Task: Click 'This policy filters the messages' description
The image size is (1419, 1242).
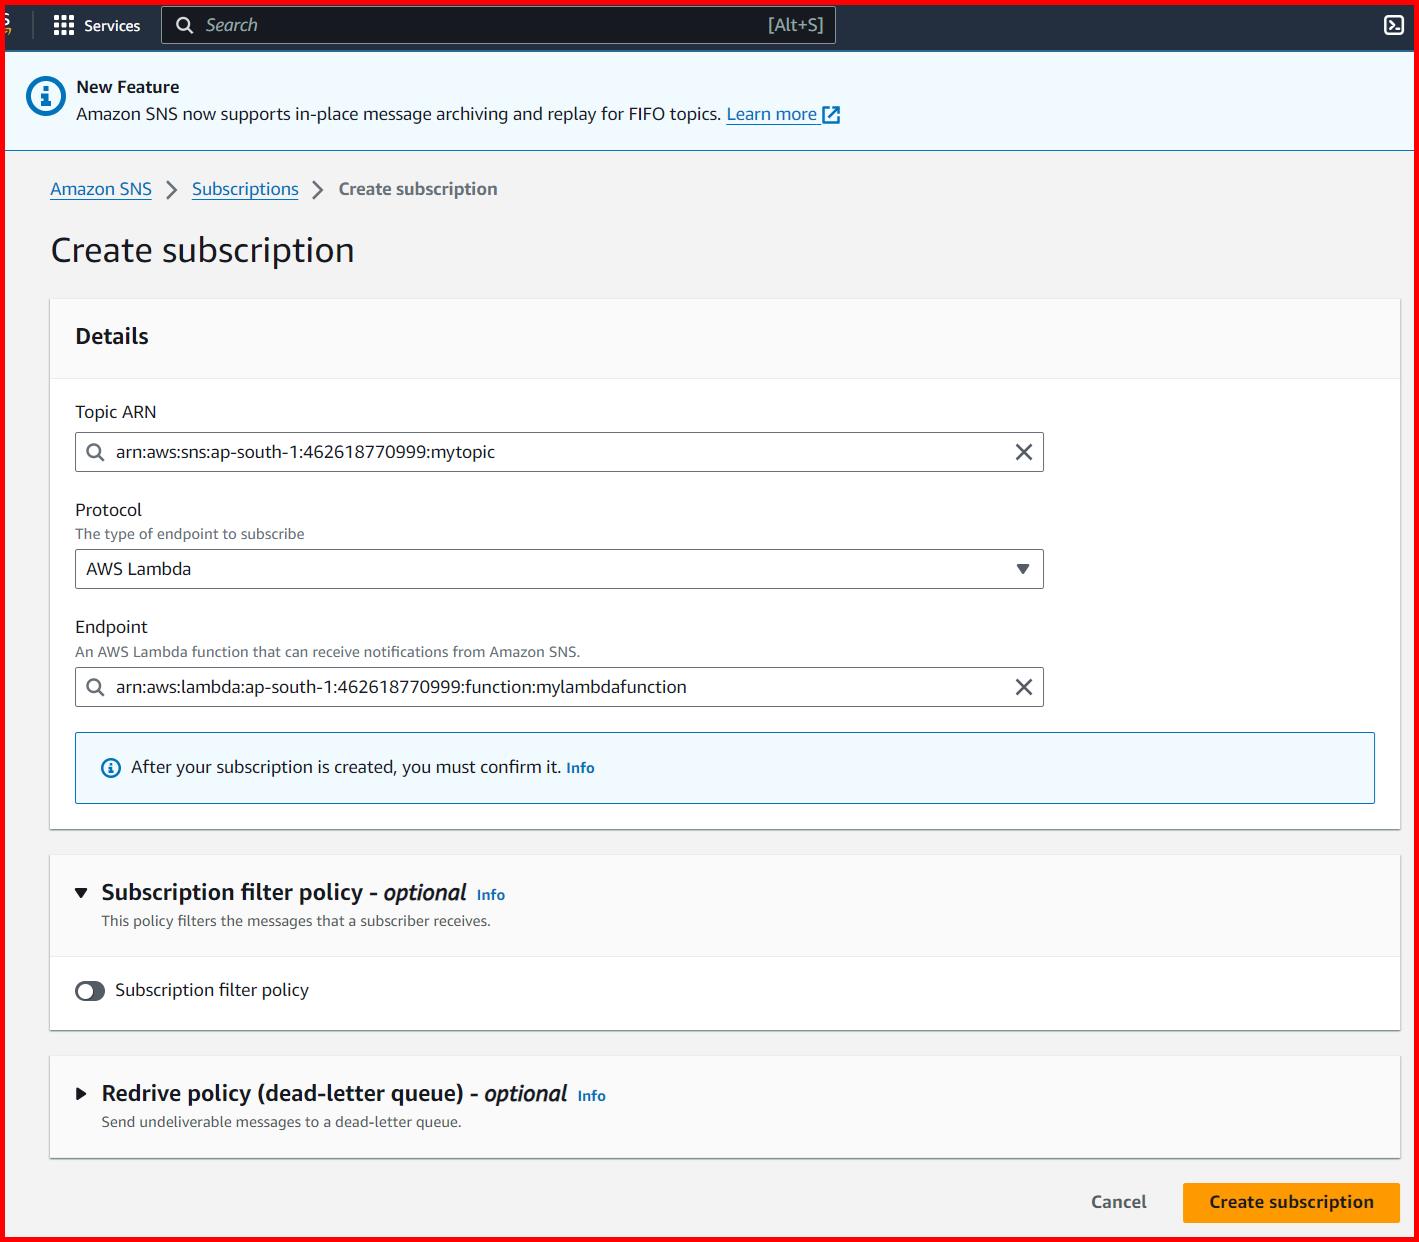Action: pos(296,921)
